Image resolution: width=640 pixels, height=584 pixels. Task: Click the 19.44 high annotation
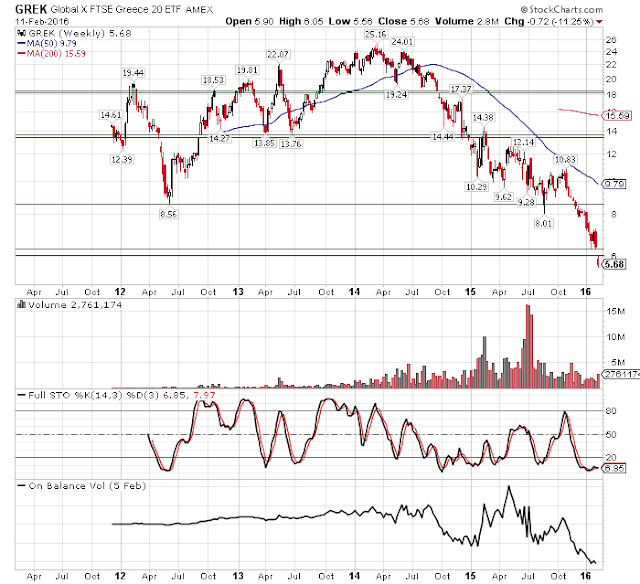click(x=133, y=73)
